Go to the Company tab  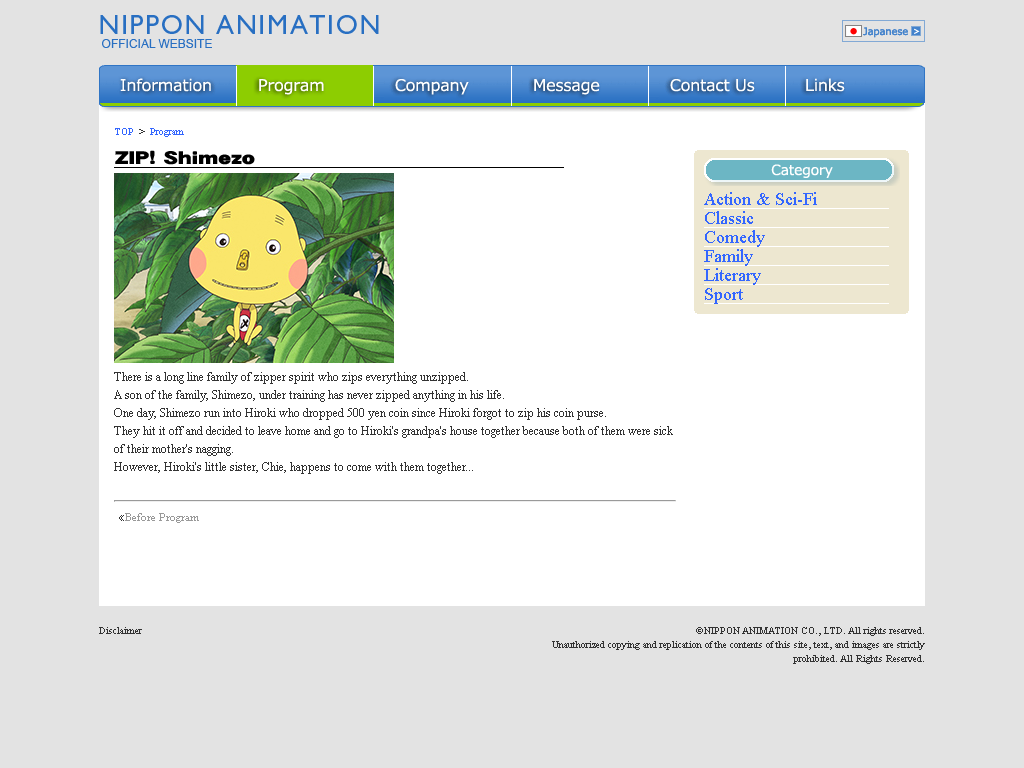442,86
